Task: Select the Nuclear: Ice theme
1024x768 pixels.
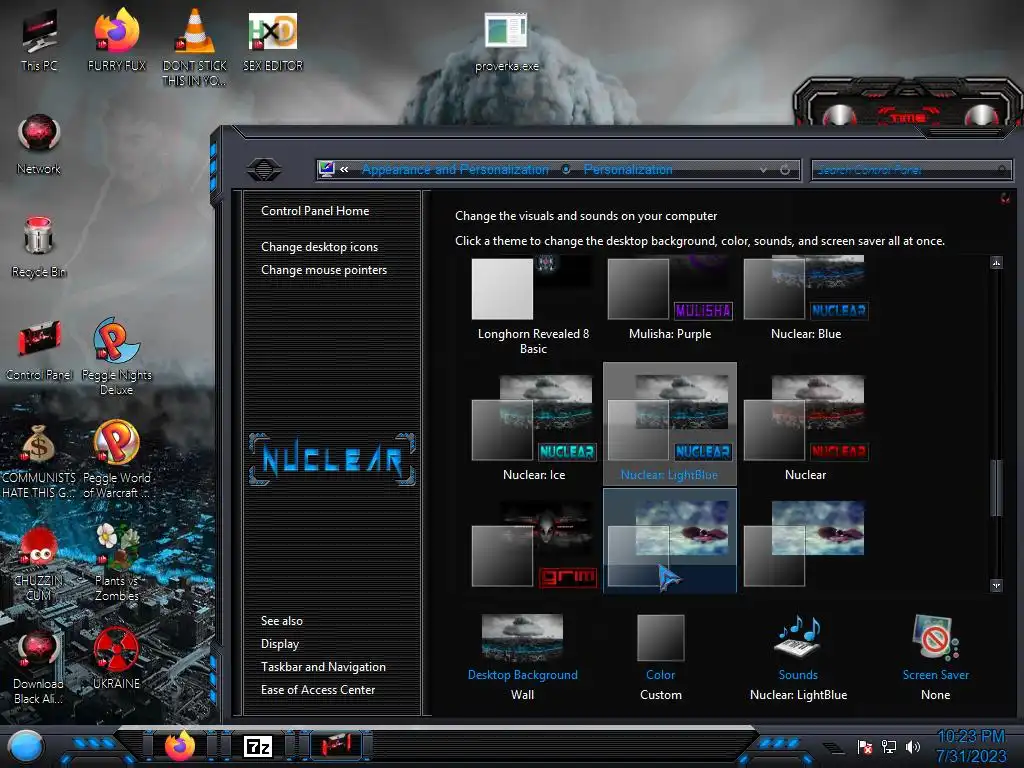Action: (x=534, y=426)
